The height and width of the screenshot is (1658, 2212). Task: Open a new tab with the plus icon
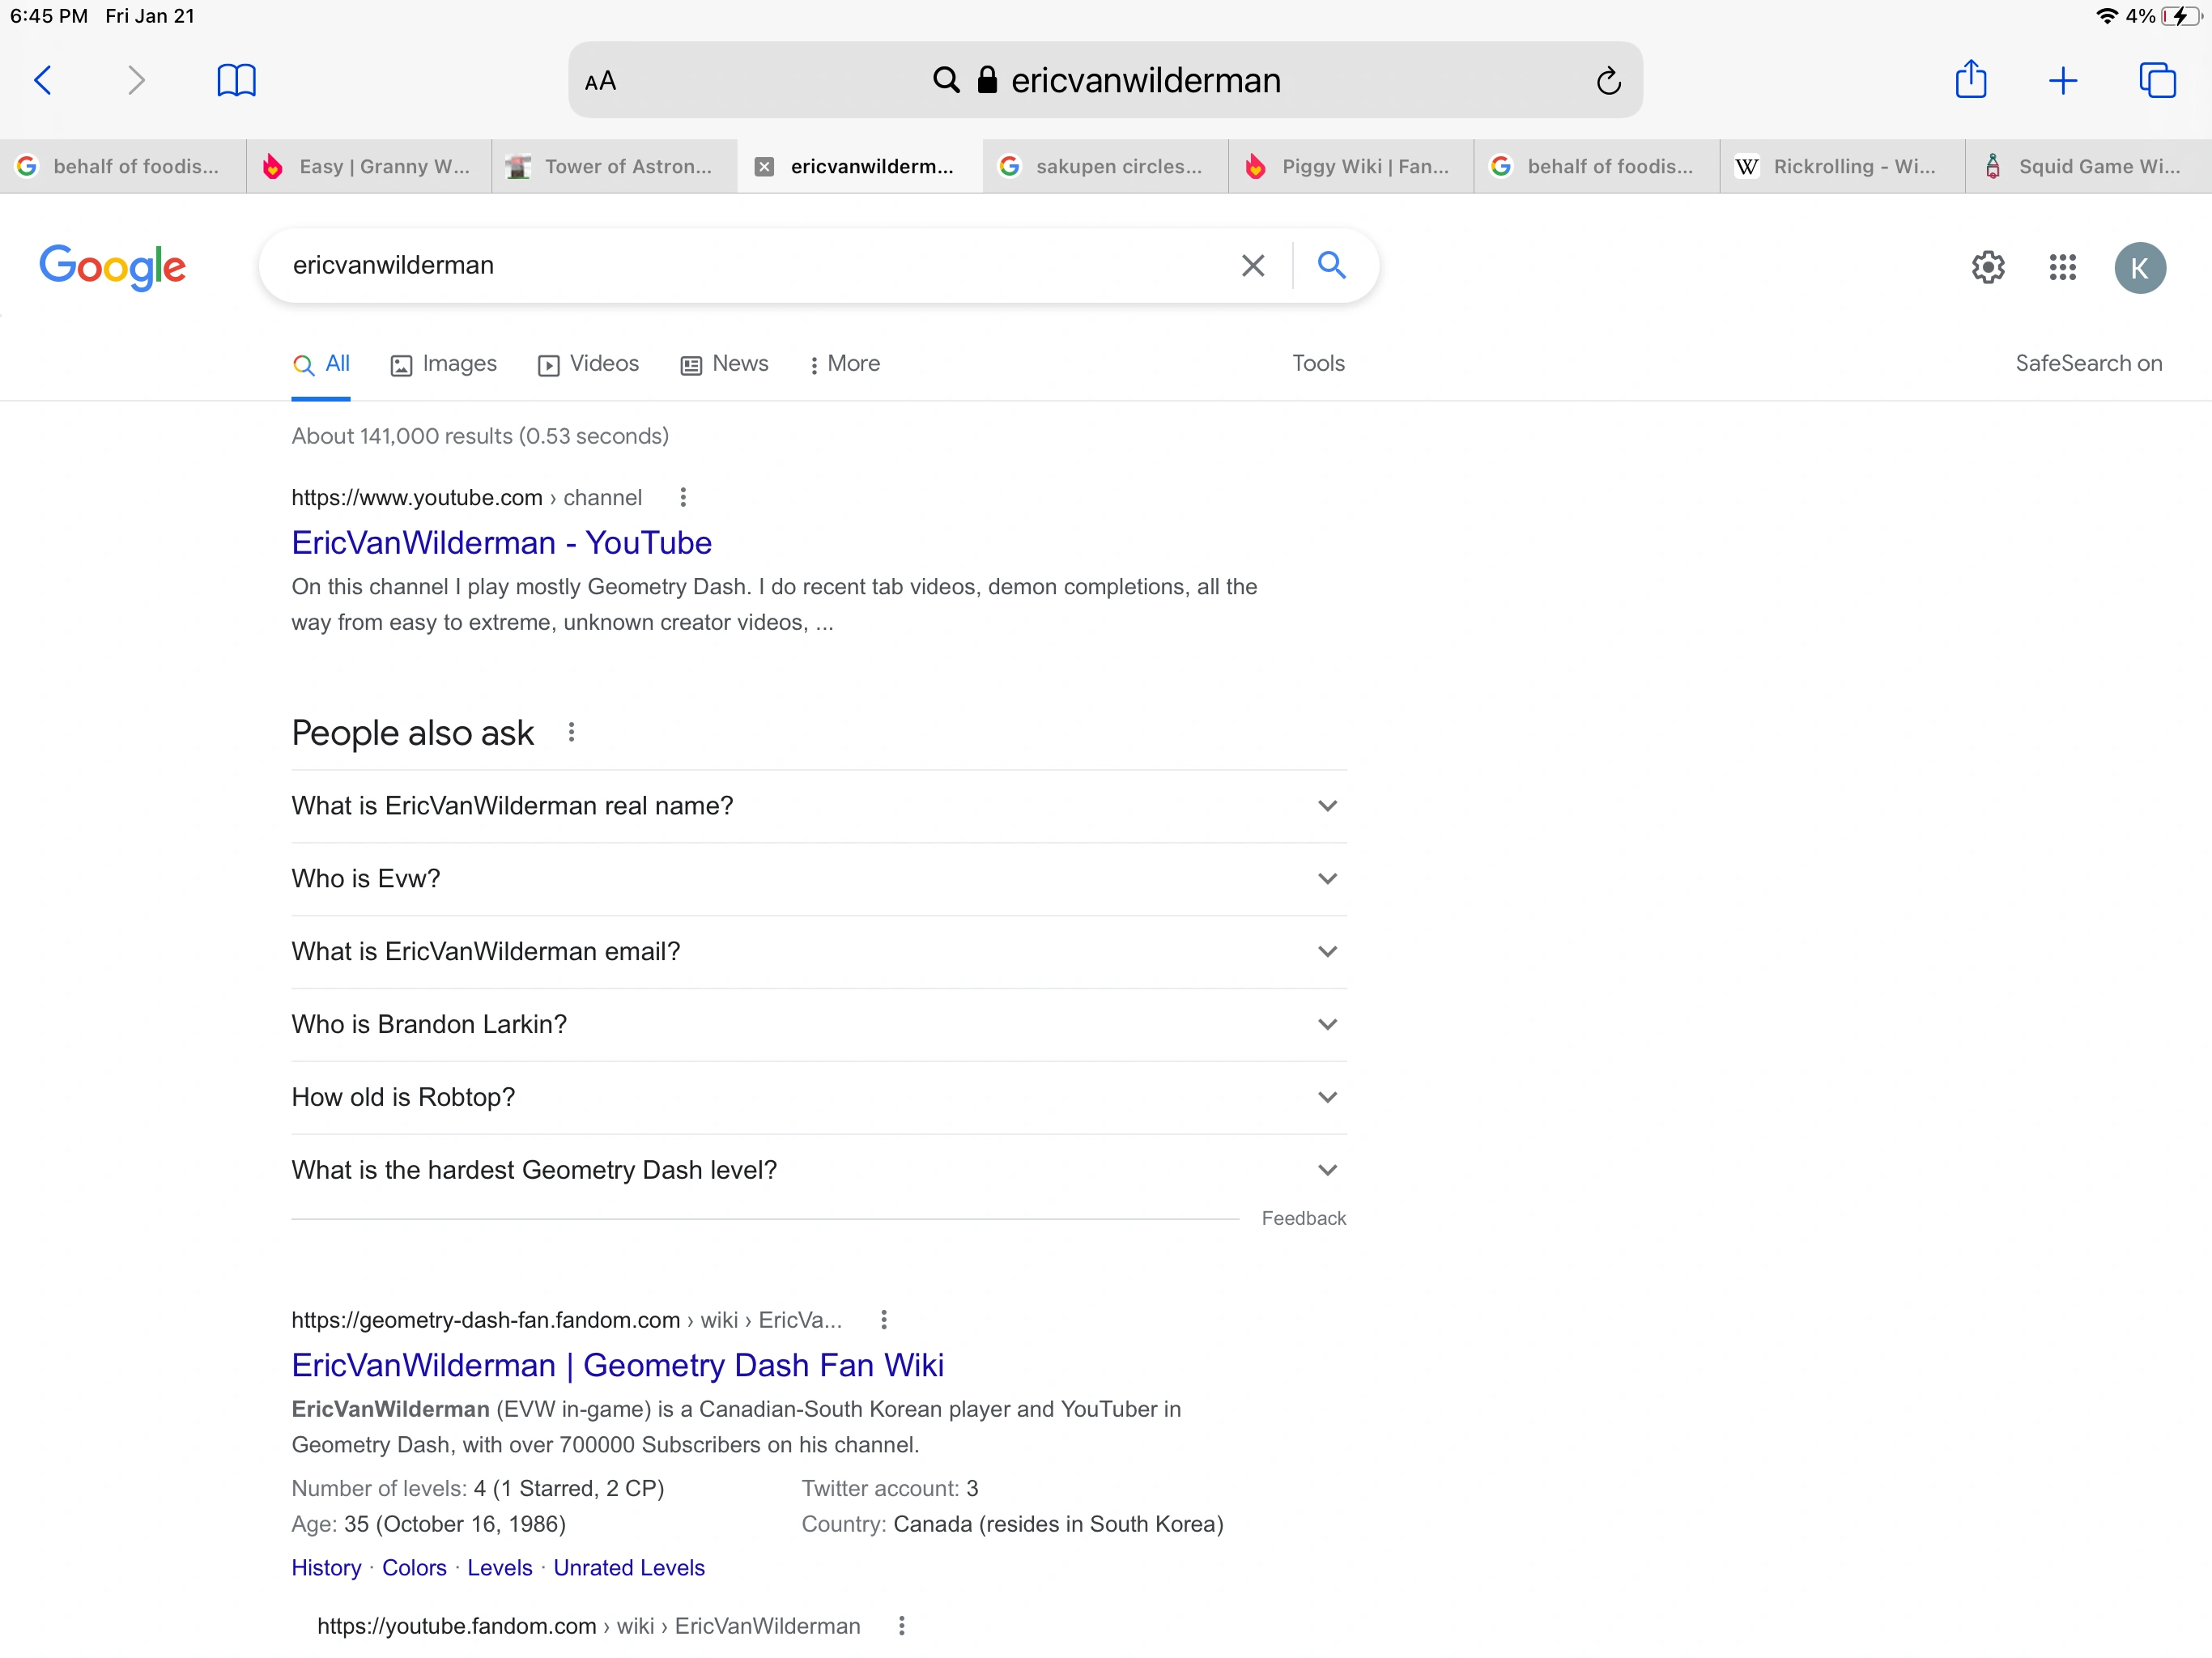point(2062,80)
